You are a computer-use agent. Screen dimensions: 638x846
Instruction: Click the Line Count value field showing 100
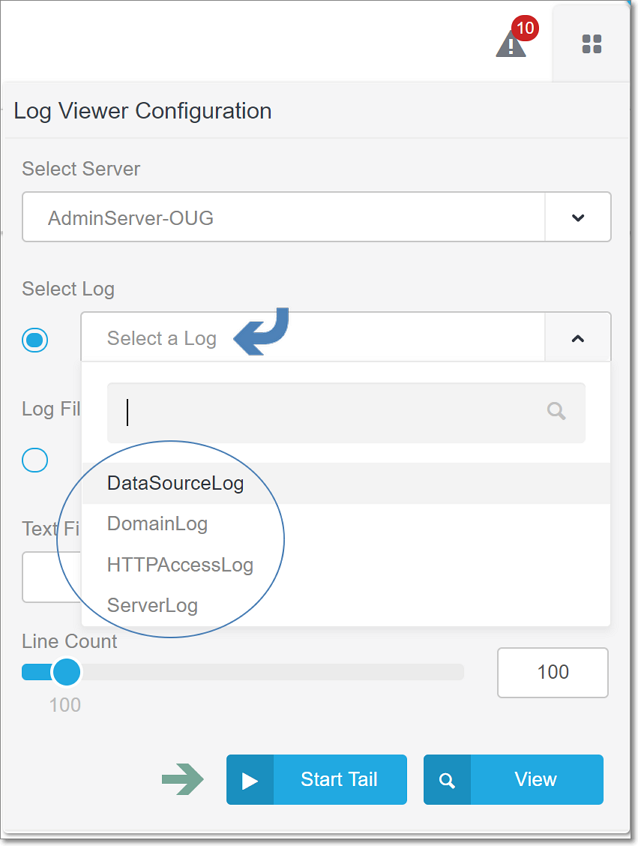tap(552, 672)
